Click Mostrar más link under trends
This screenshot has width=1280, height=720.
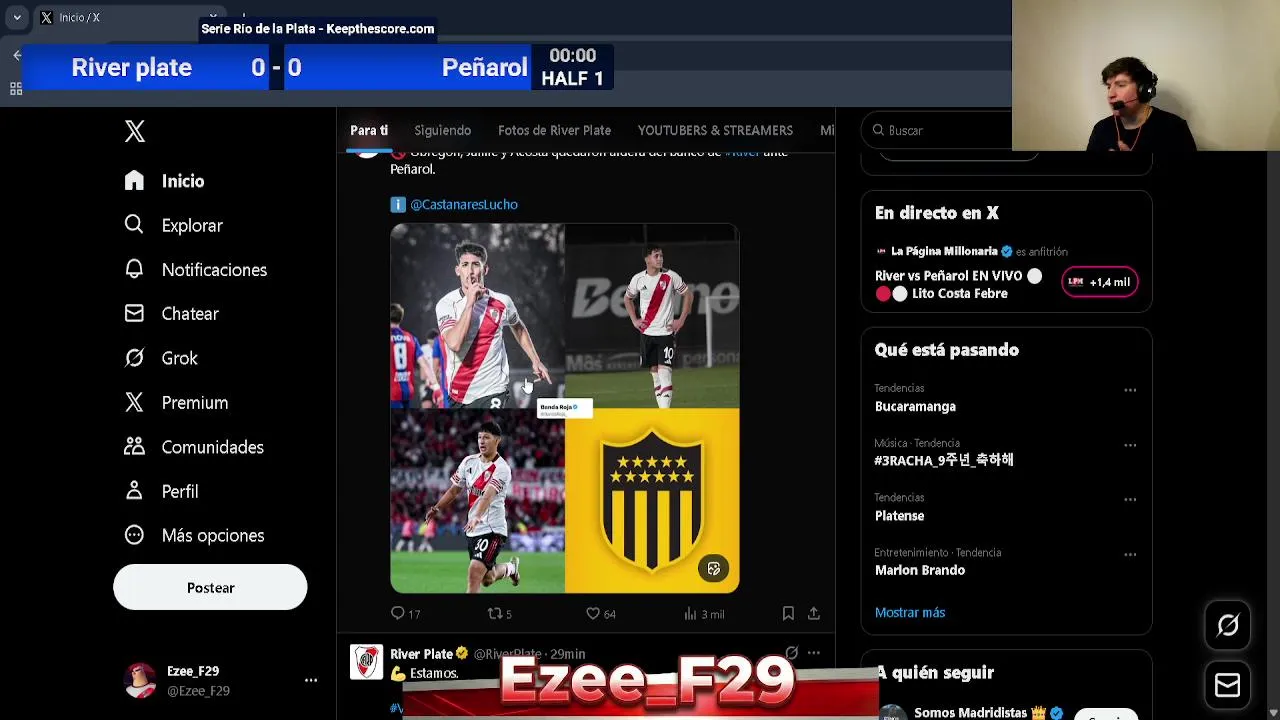point(910,612)
